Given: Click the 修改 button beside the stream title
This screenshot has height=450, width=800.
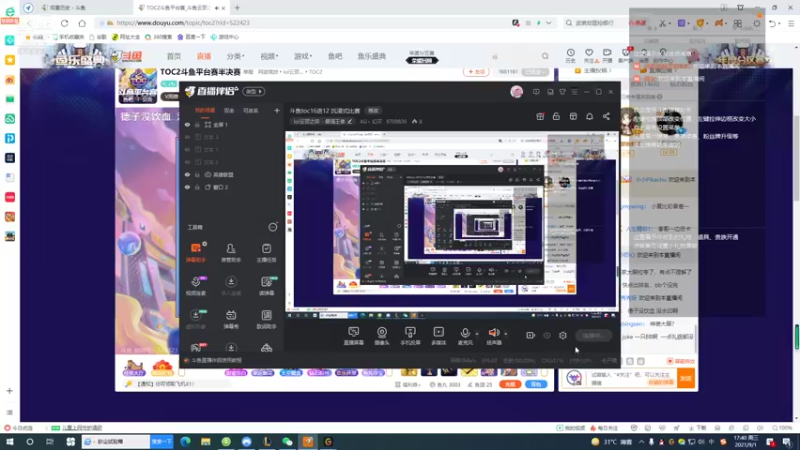Looking at the screenshot, I should pyautogui.click(x=373, y=111).
